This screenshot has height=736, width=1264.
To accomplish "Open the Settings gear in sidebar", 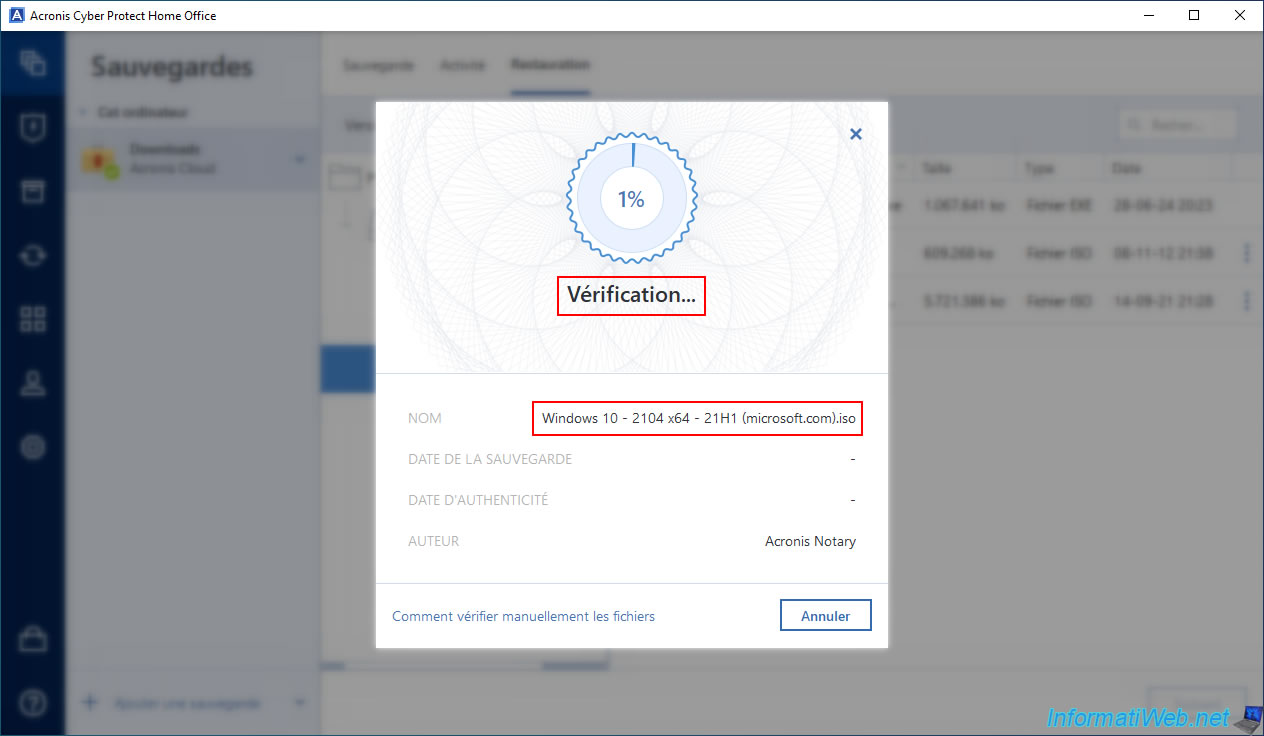I will coord(33,447).
